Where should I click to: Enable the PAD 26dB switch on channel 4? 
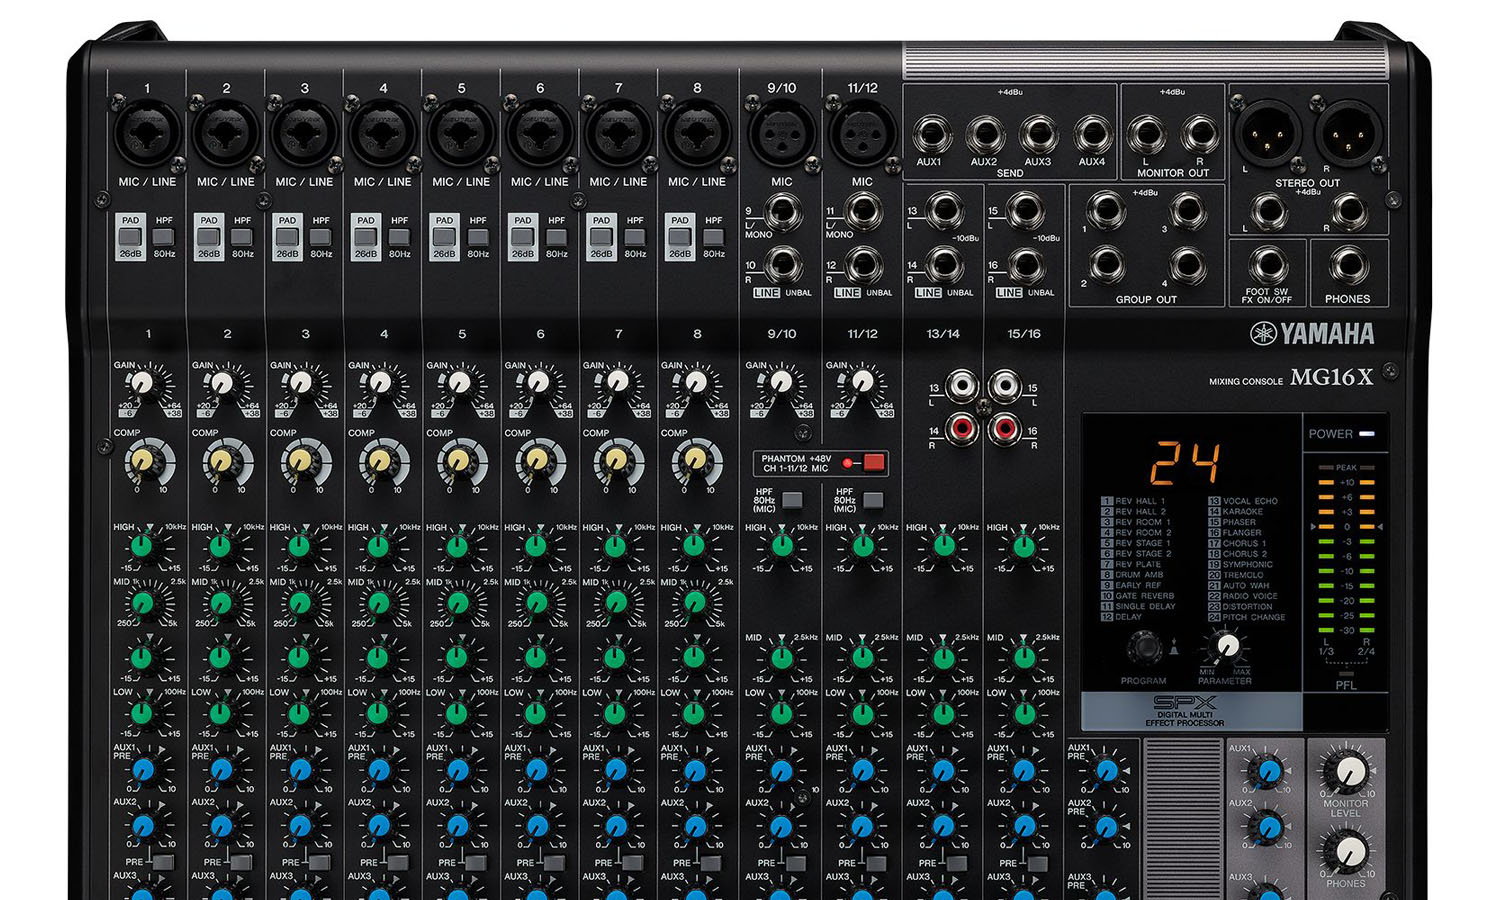point(366,237)
